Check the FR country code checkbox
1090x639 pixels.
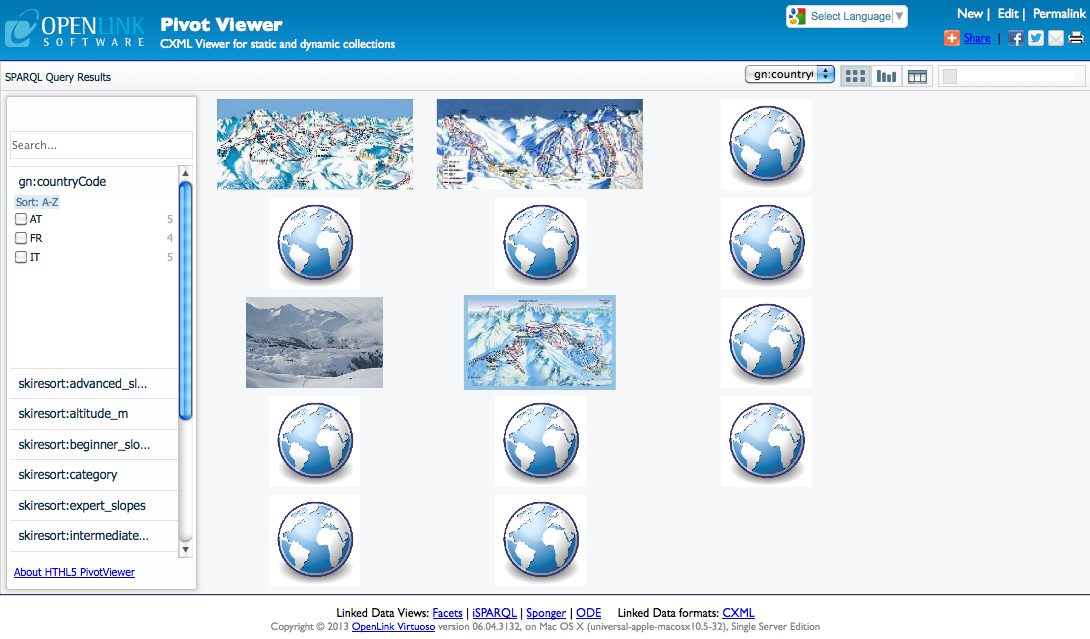click(x=21, y=238)
